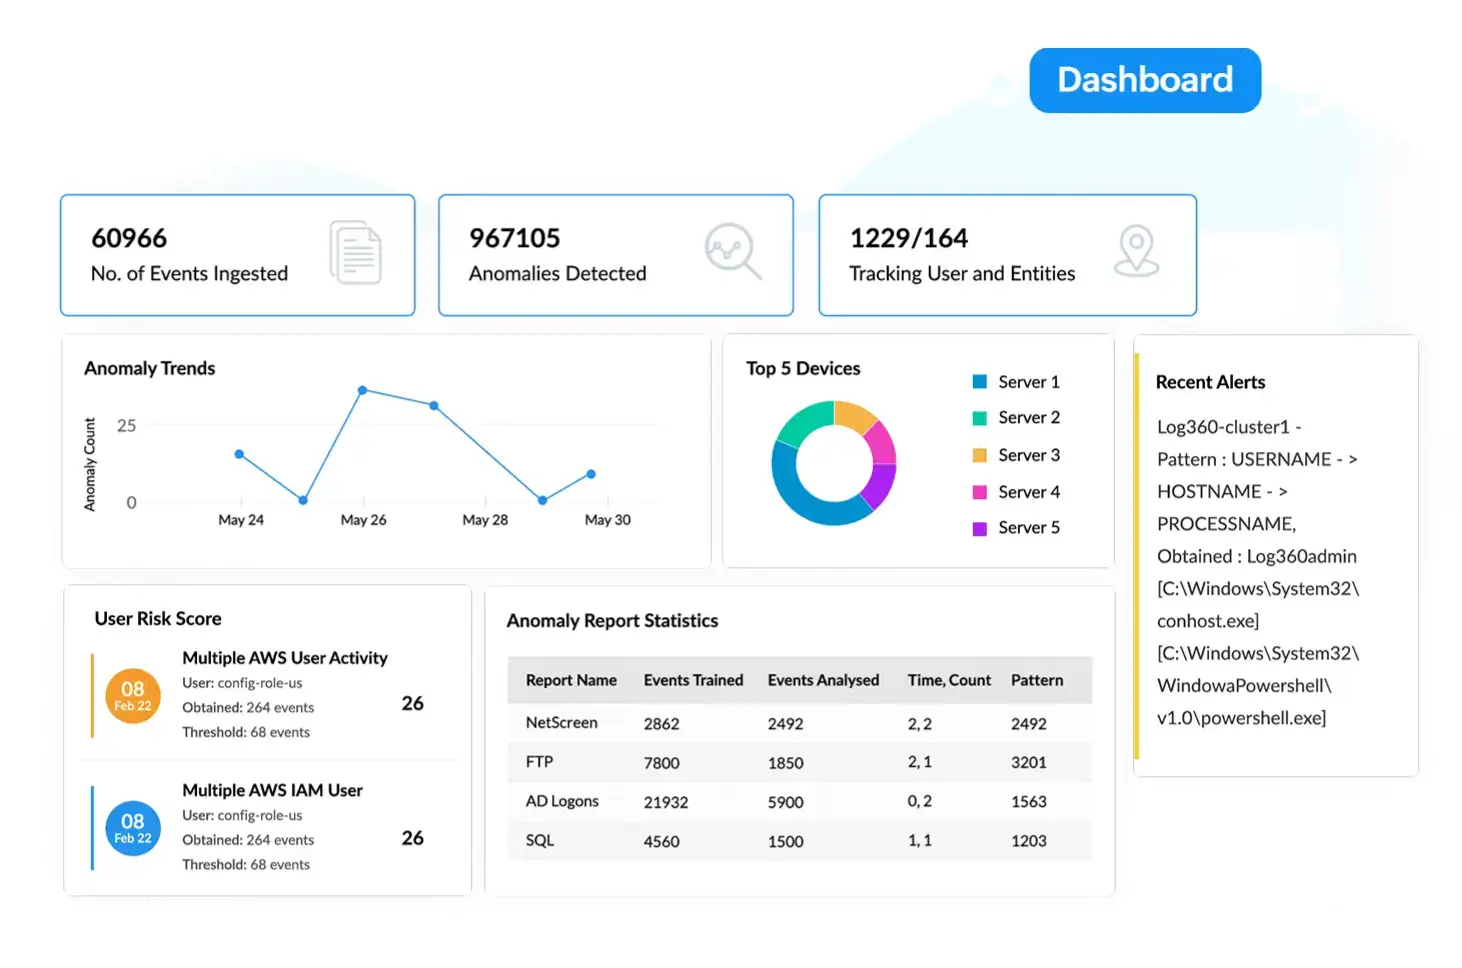The width and height of the screenshot is (1462, 968).
Task: Open the Log360-cluster1 recent alert text
Action: (1258, 572)
